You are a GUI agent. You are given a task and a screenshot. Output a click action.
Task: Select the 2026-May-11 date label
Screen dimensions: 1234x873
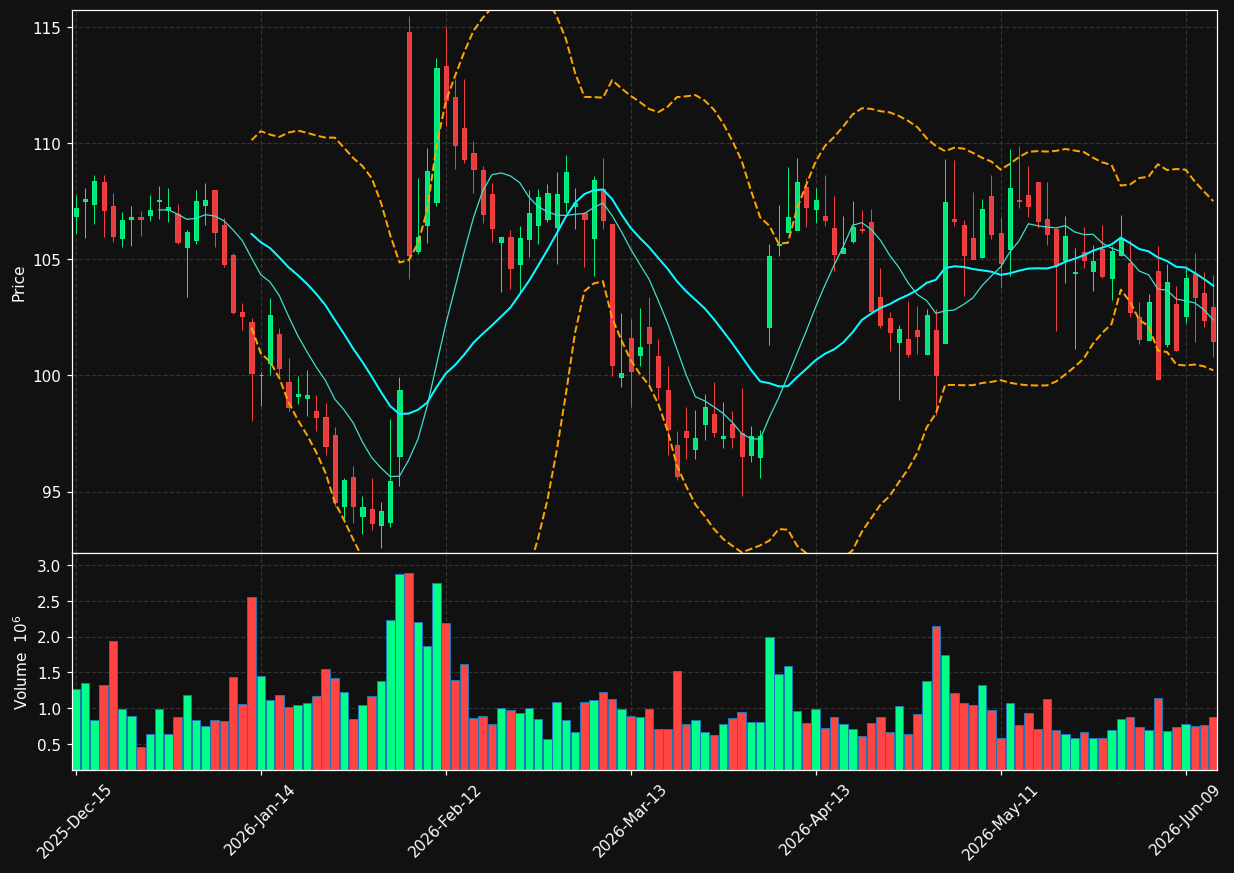1001,821
